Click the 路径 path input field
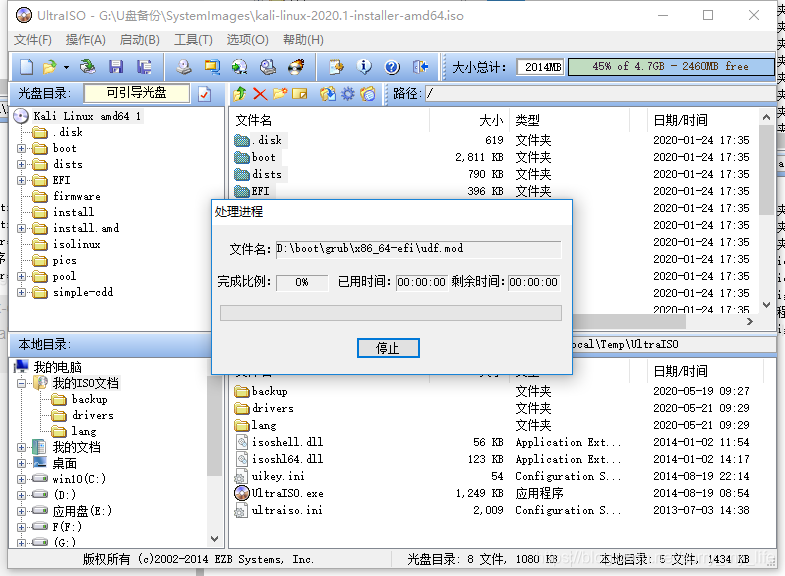The width and height of the screenshot is (785, 576). 600,94
